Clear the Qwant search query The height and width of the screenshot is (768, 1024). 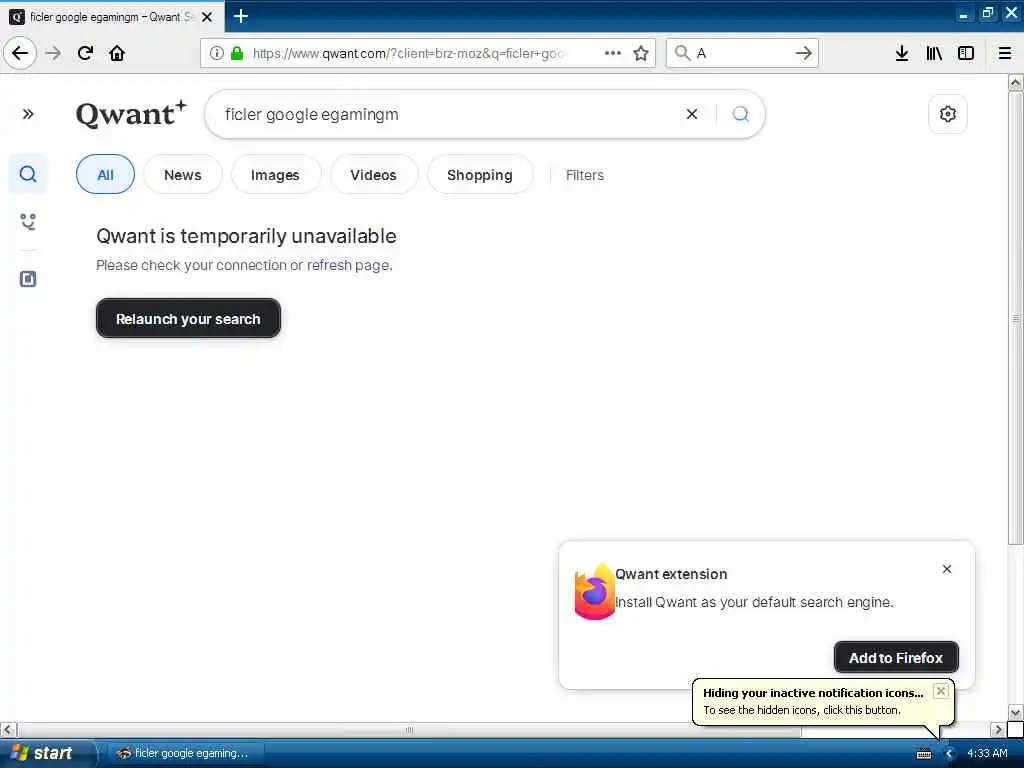692,114
